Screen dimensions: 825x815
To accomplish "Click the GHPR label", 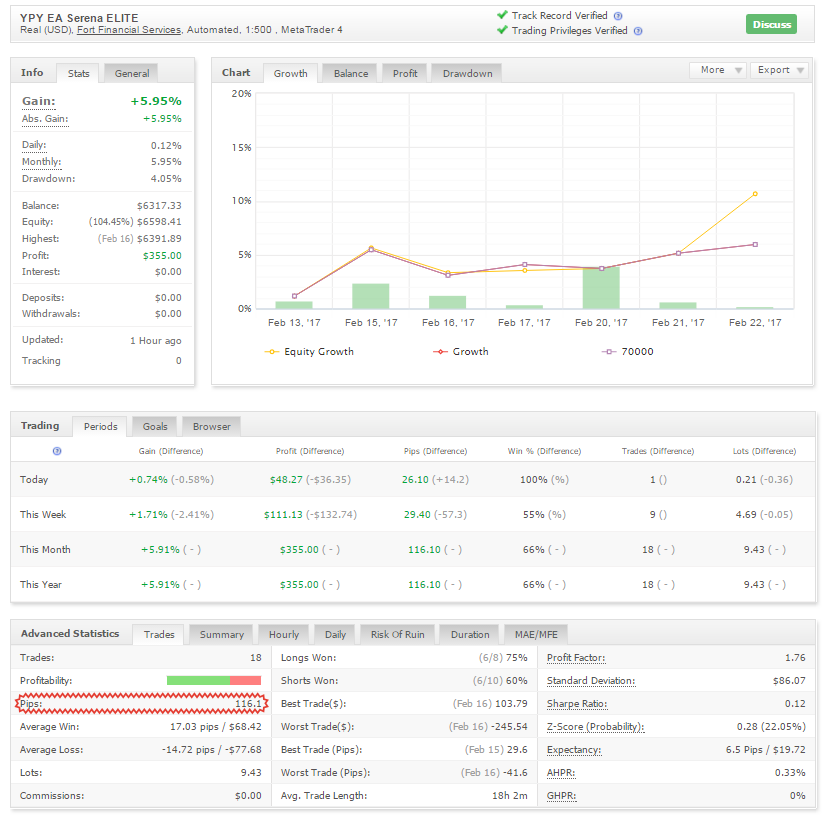I will [x=561, y=796].
